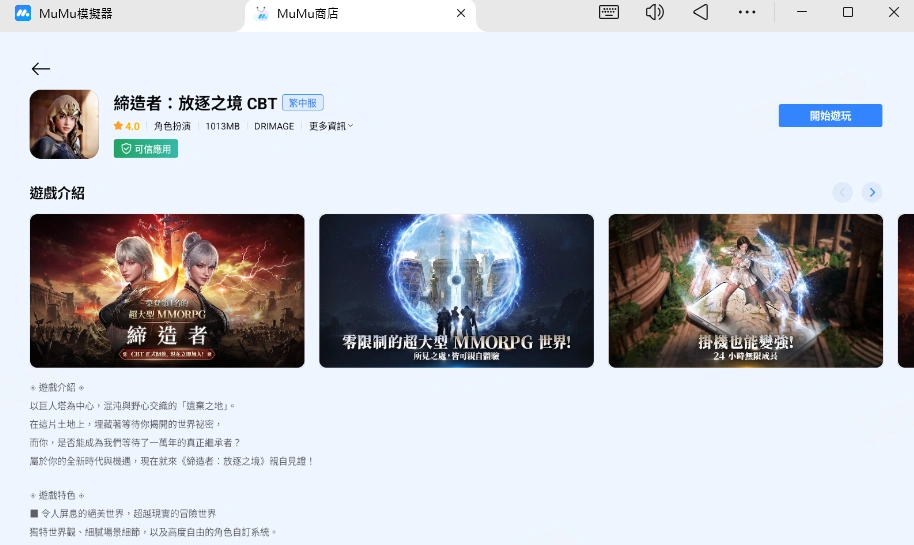Go back with the left arrow icon
914x545 pixels.
[40, 69]
